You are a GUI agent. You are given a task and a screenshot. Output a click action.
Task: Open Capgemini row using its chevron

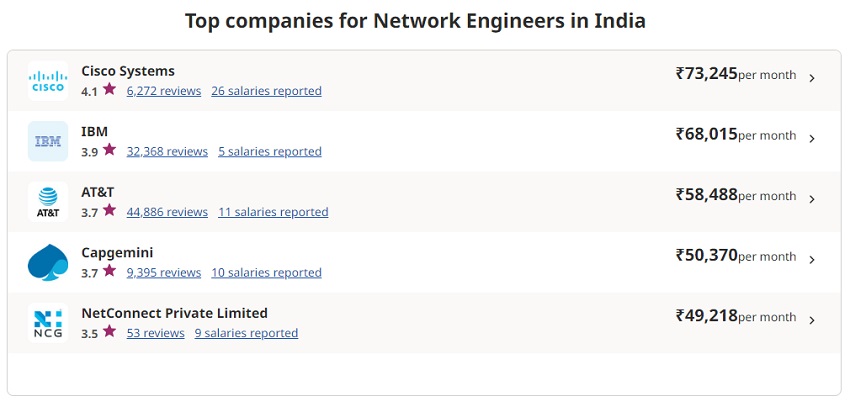pyautogui.click(x=811, y=260)
